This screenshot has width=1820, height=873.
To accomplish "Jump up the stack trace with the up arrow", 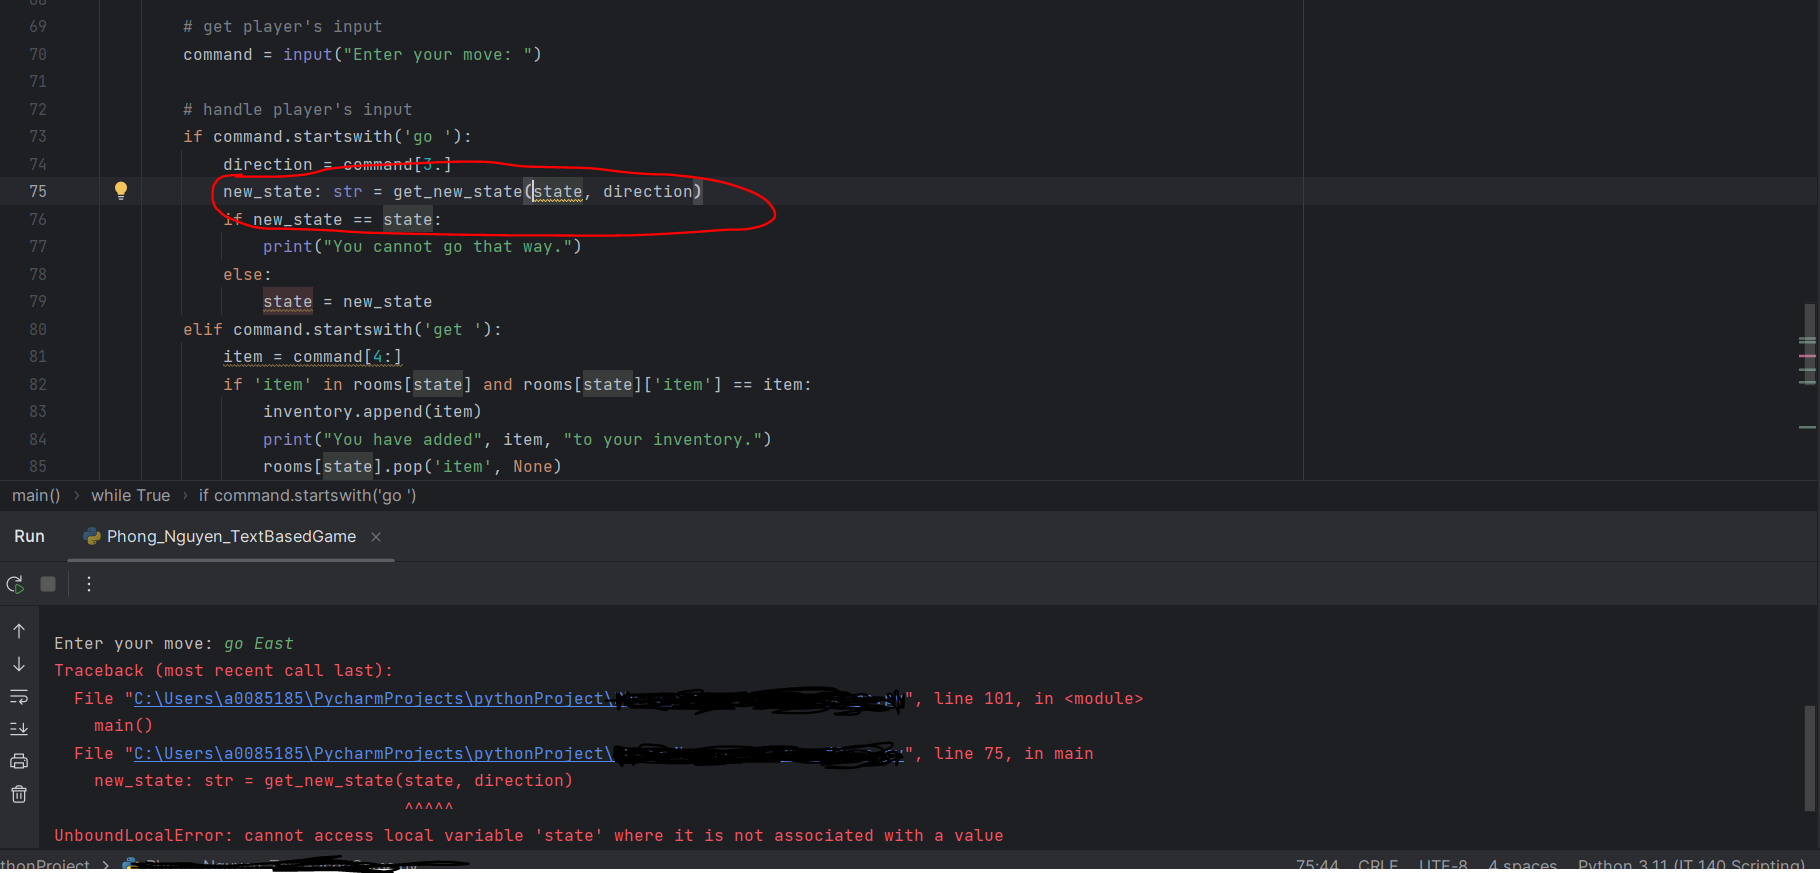I will pos(19,631).
